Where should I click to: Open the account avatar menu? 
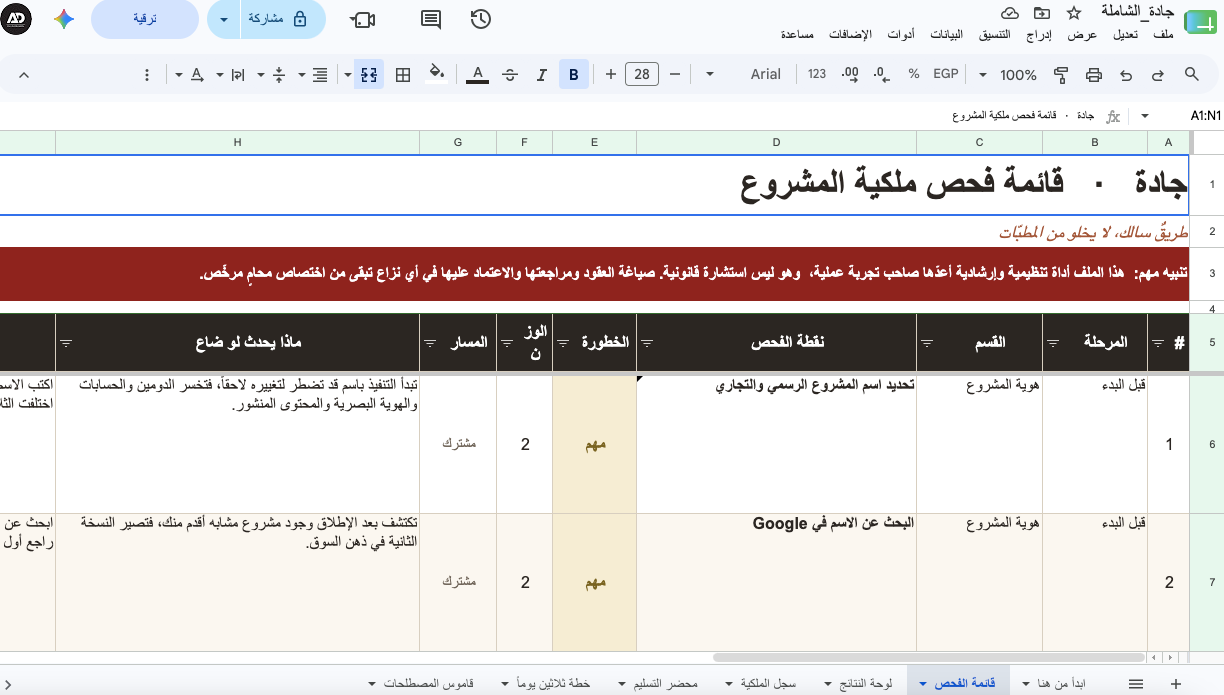(x=17, y=19)
